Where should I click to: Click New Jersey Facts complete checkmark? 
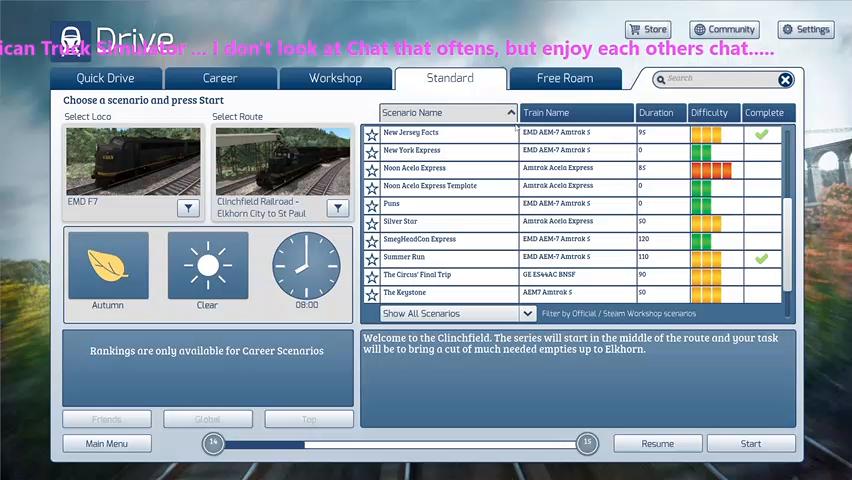762,134
